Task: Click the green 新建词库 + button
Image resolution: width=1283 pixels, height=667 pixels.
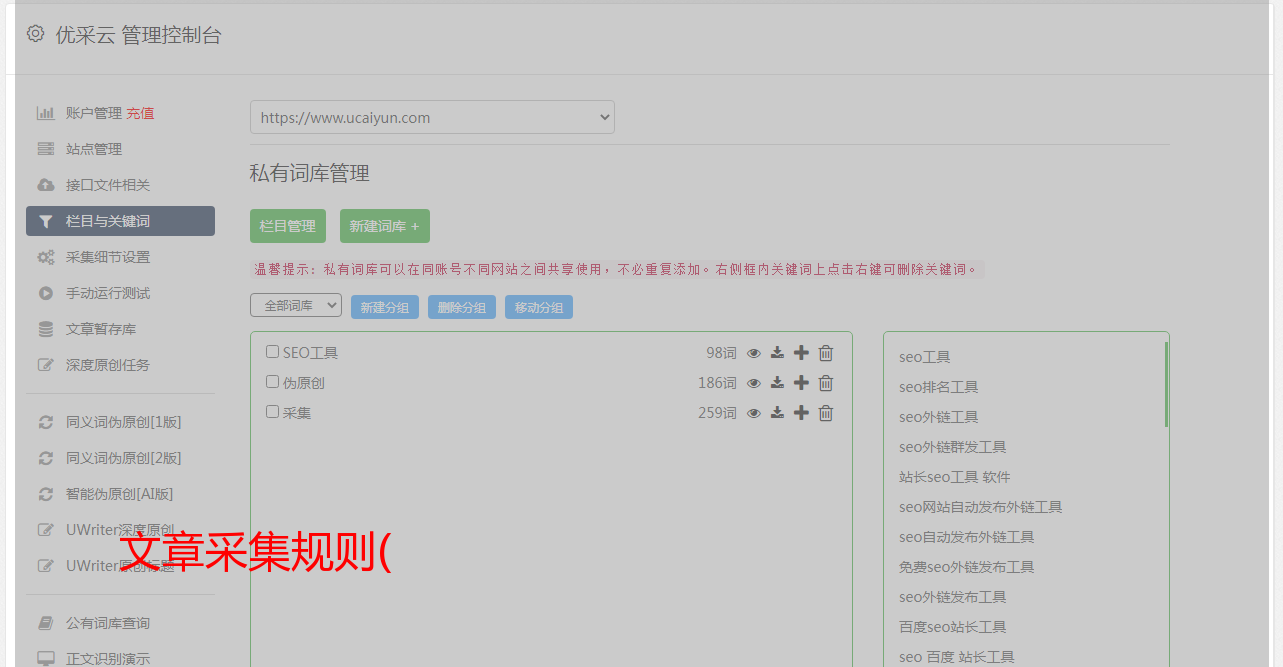Action: (x=385, y=226)
